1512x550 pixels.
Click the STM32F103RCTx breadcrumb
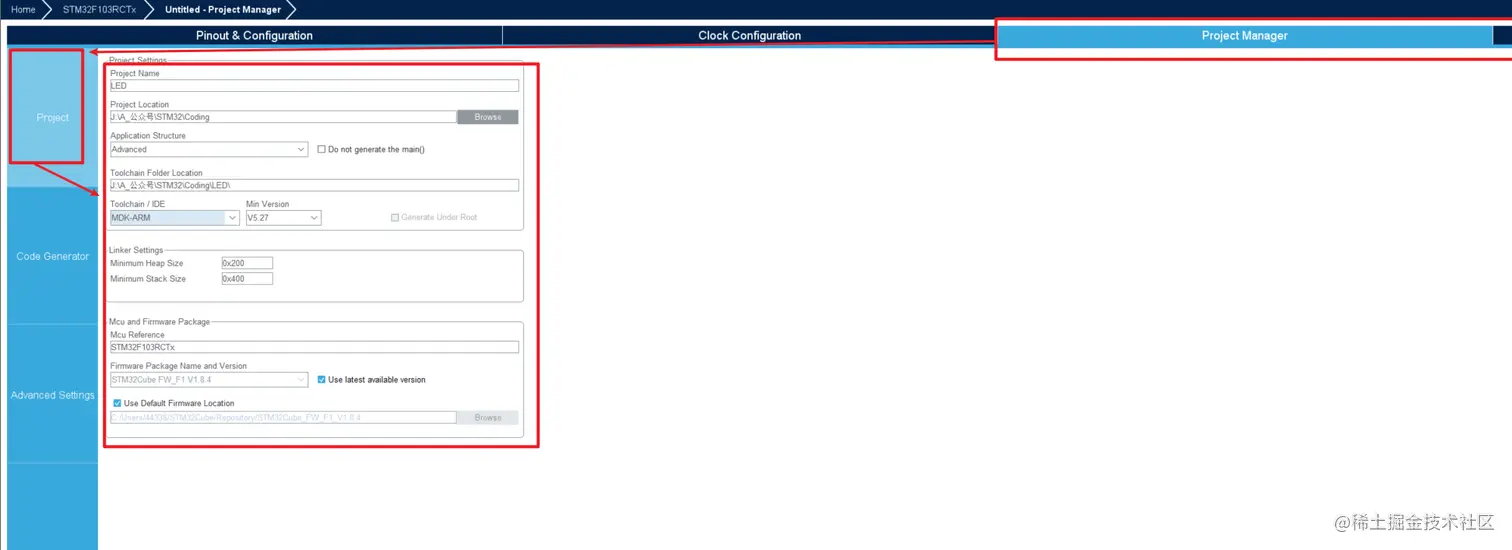99,9
